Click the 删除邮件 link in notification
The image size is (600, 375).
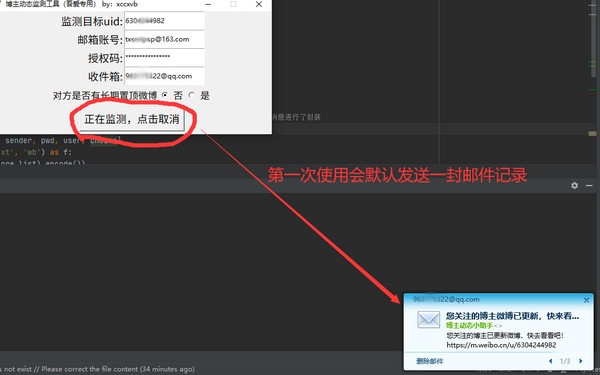(429, 361)
